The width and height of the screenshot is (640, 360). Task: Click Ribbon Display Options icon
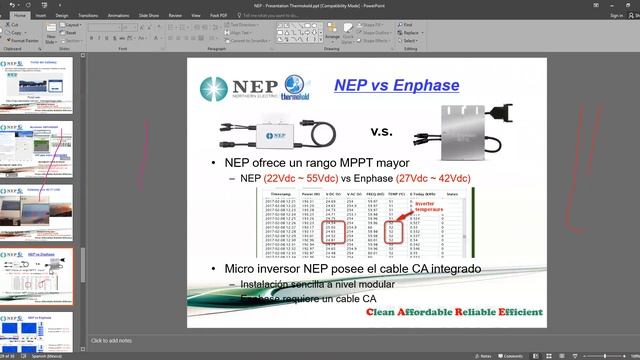(x=596, y=5)
